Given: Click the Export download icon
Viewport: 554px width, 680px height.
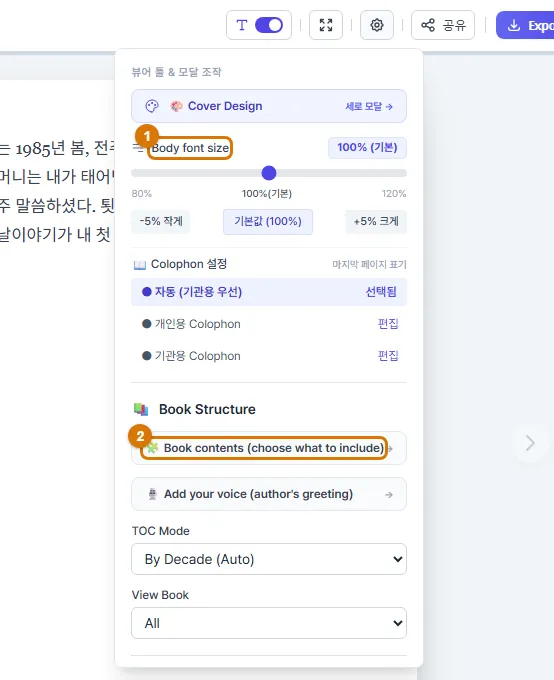Looking at the screenshot, I should coord(514,25).
